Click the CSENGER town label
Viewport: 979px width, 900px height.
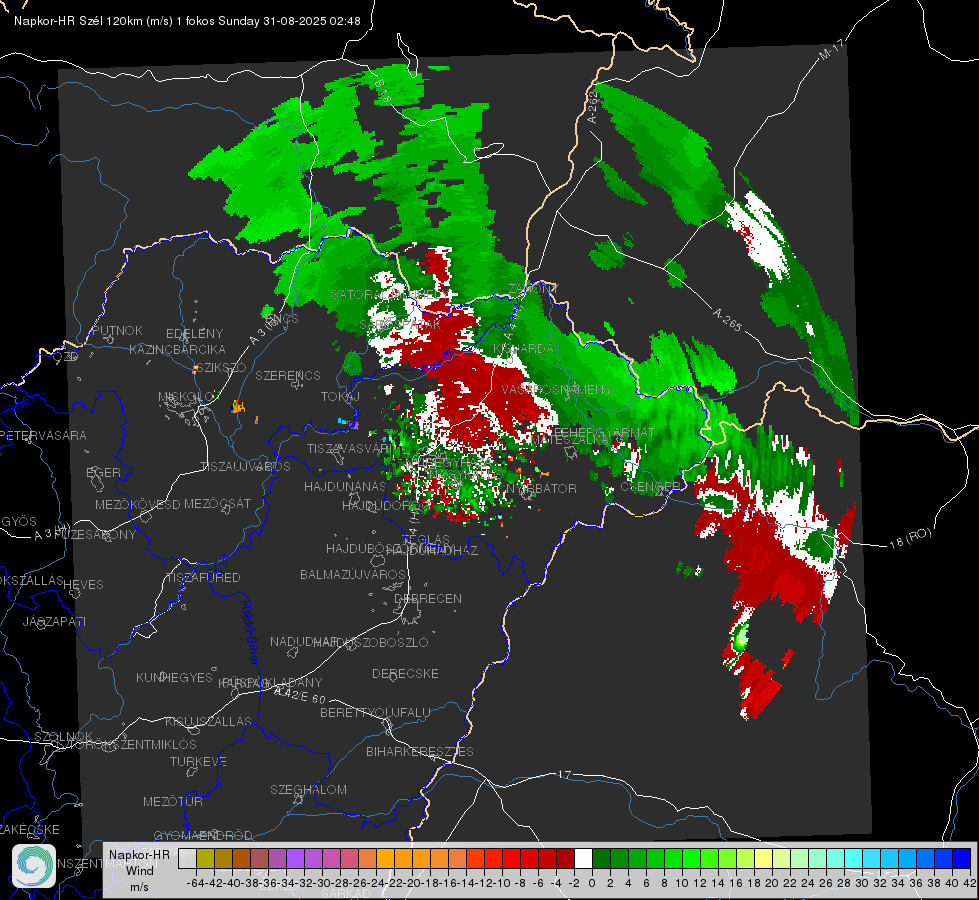650,487
